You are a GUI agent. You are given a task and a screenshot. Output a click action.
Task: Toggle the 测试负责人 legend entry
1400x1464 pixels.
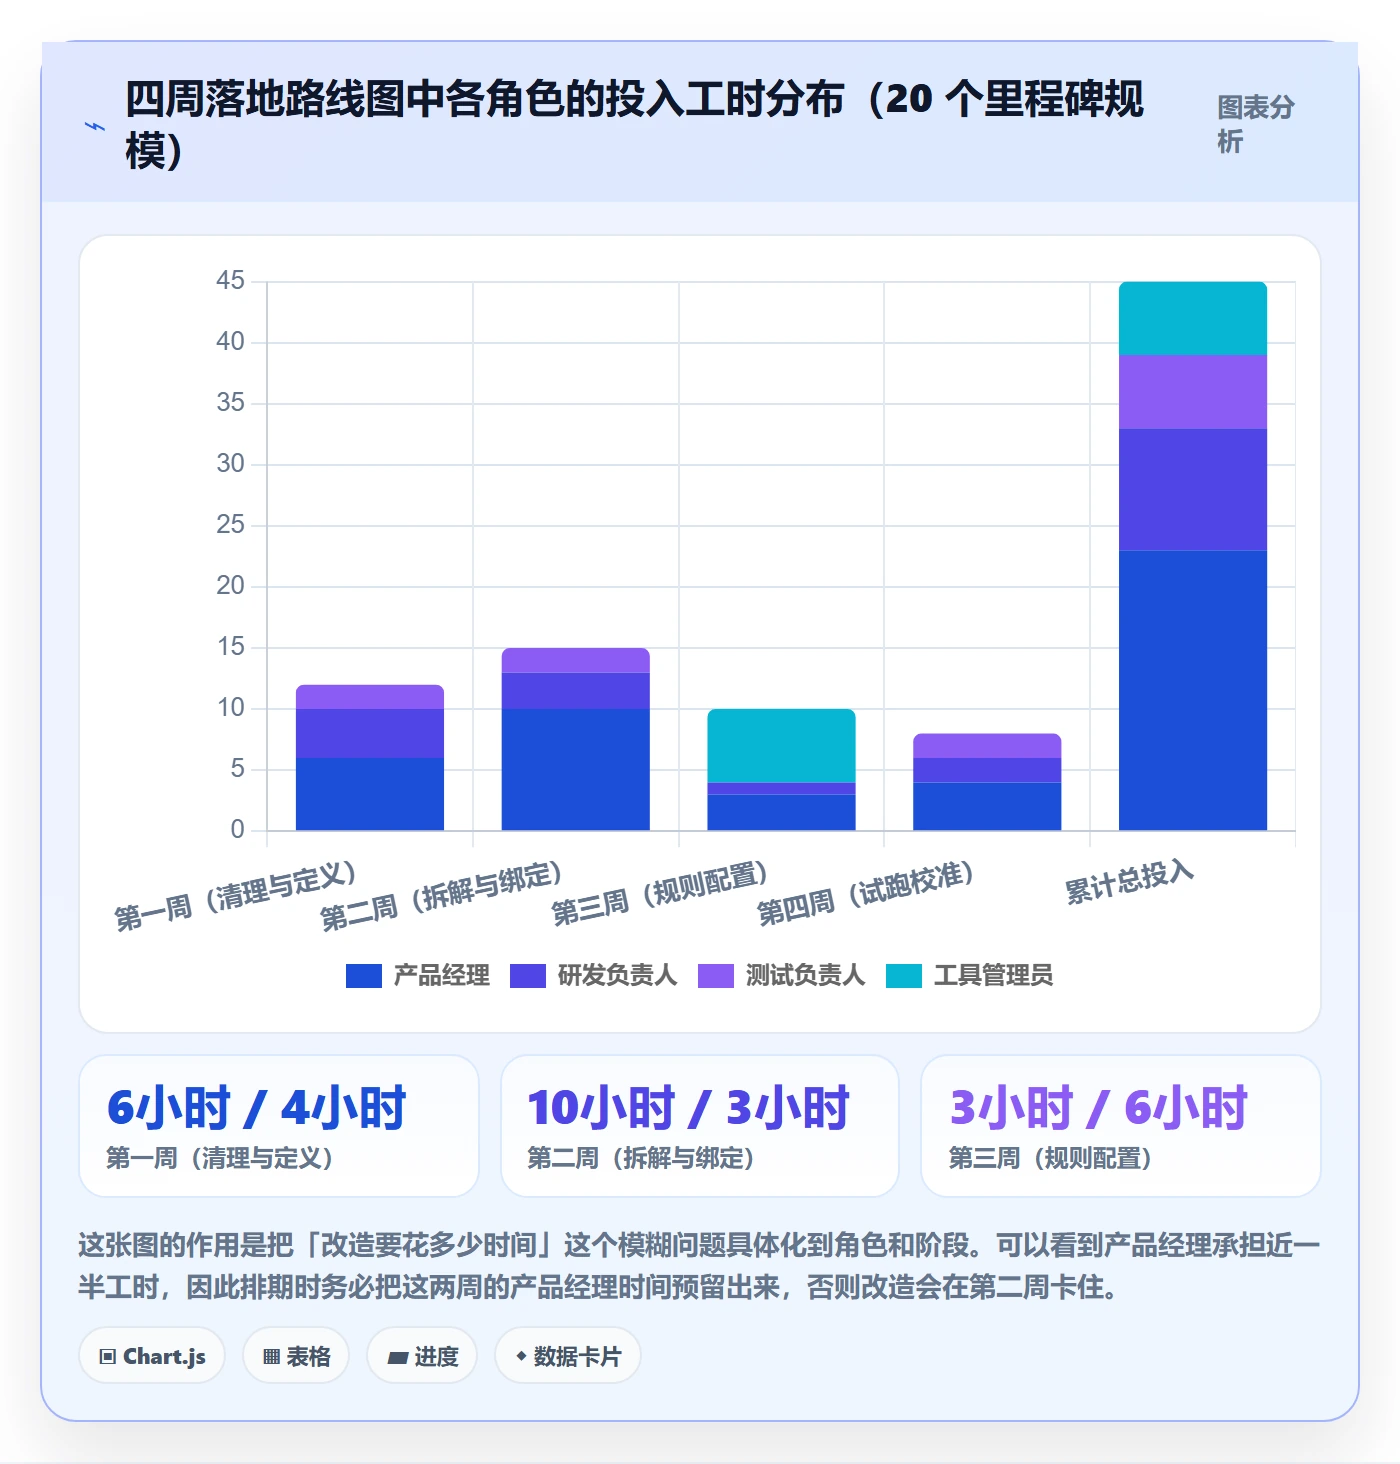point(781,975)
